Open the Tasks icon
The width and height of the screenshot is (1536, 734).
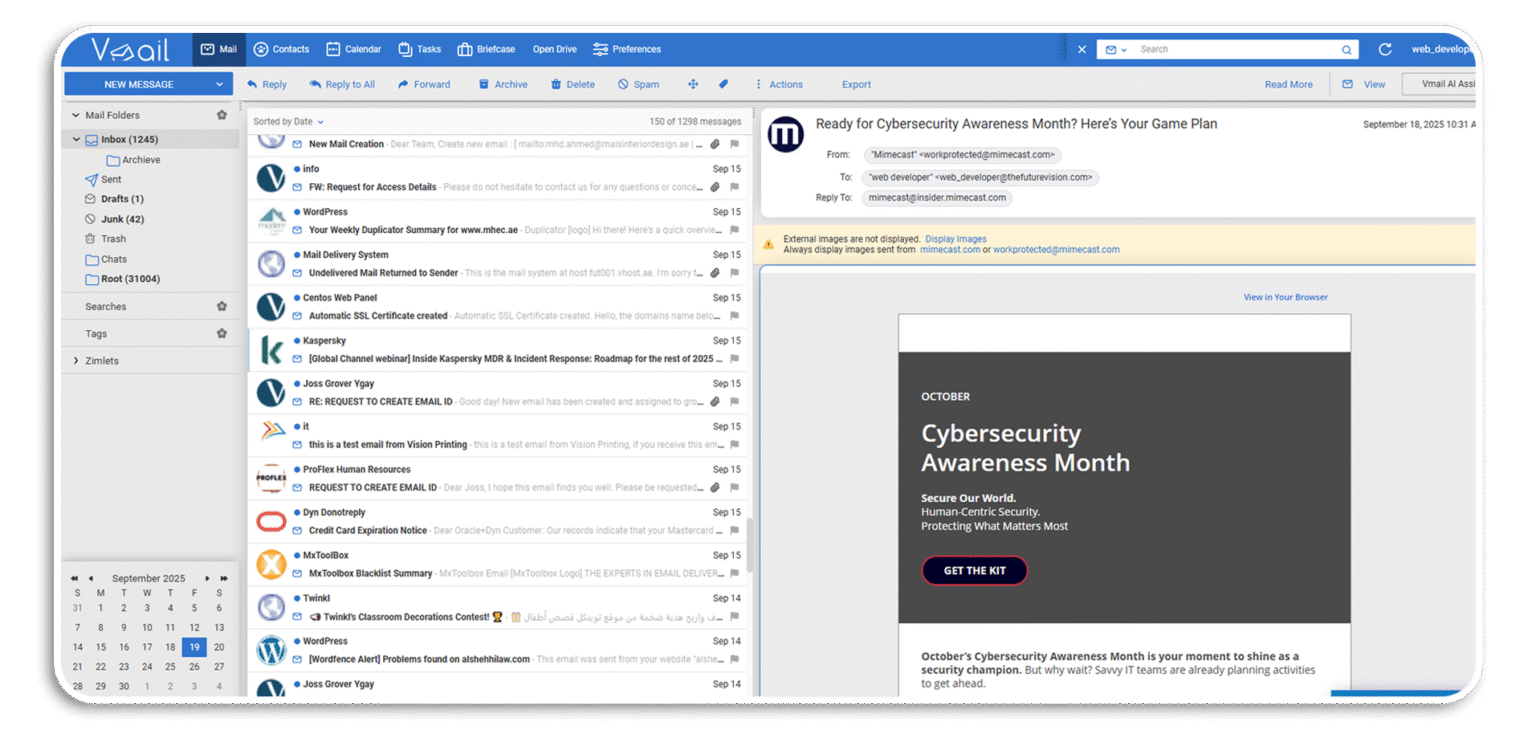tap(403, 48)
